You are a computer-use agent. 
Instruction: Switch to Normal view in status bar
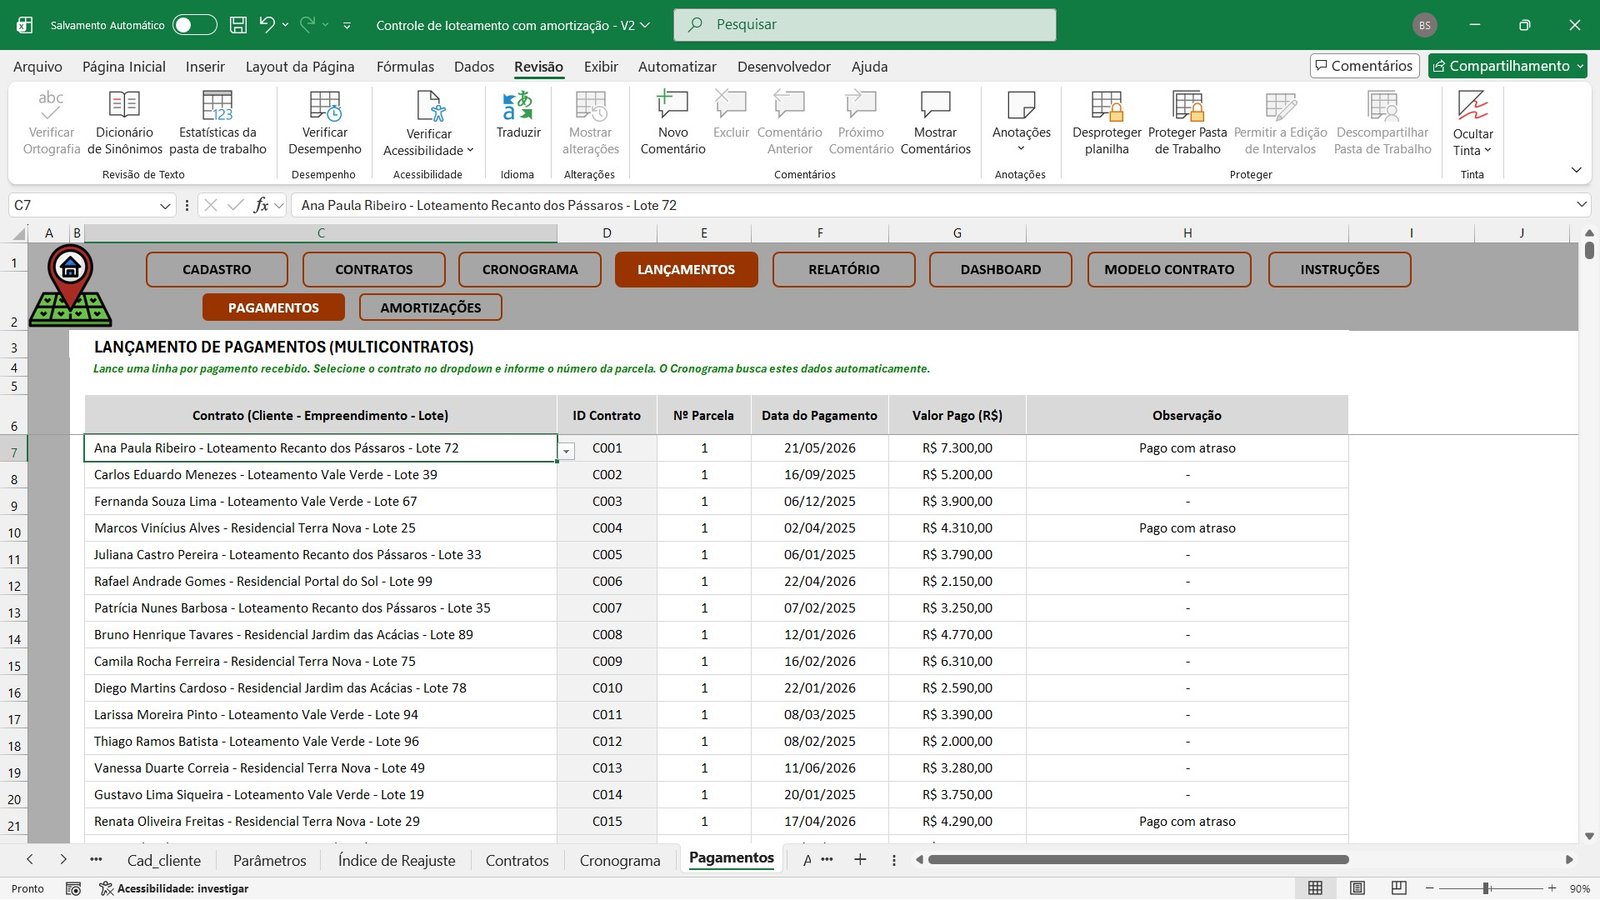point(1316,888)
